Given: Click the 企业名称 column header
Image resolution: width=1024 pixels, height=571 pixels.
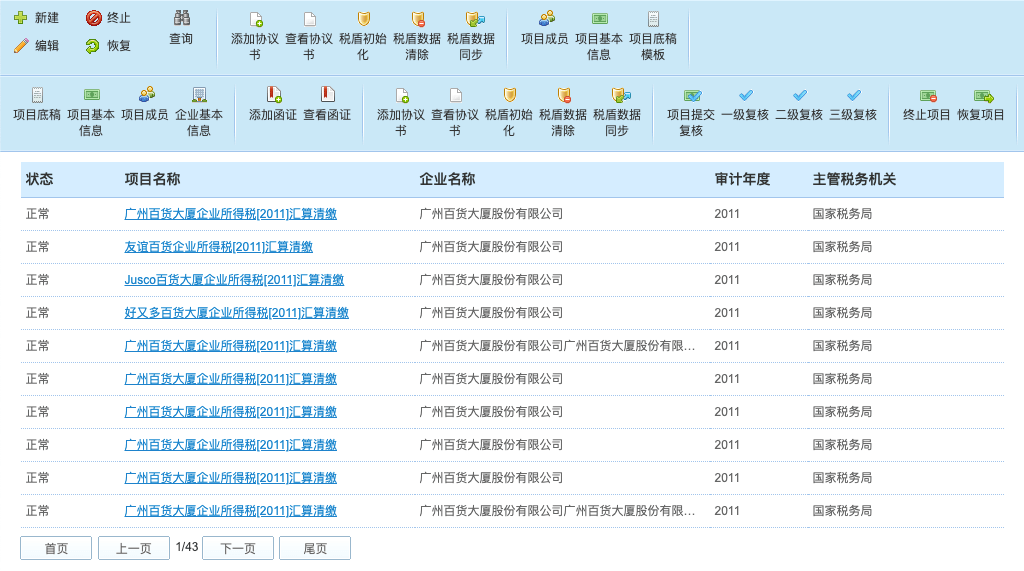Looking at the screenshot, I should 447,179.
